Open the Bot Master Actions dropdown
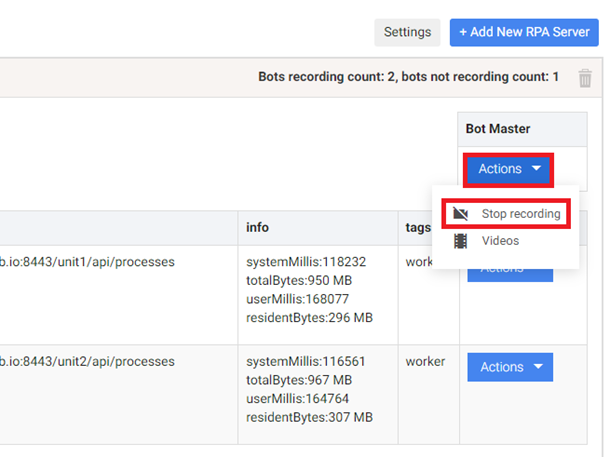The width and height of the screenshot is (610, 457). 508,169
